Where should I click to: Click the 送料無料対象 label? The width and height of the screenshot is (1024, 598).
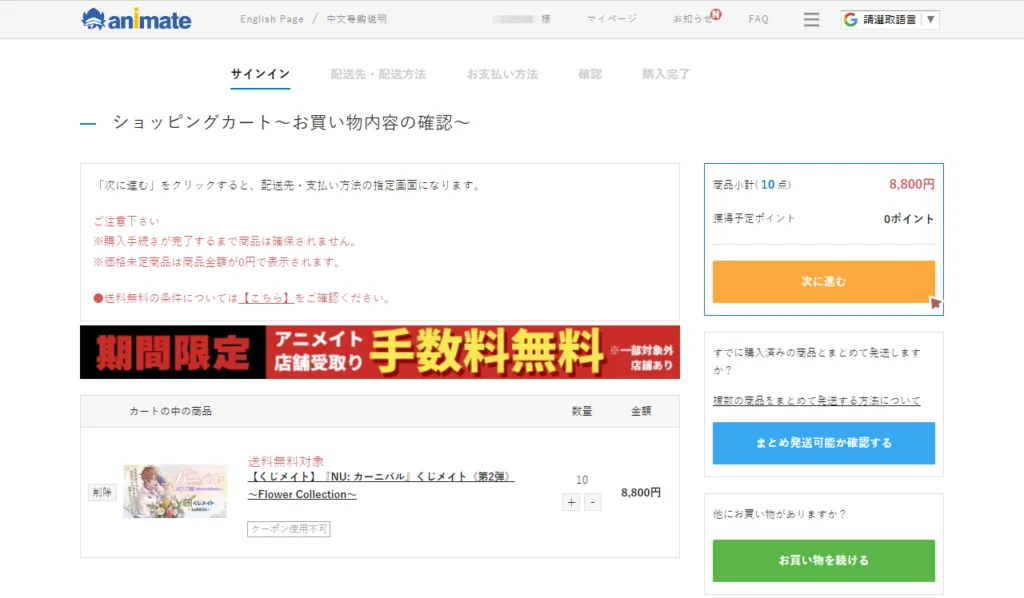285,461
